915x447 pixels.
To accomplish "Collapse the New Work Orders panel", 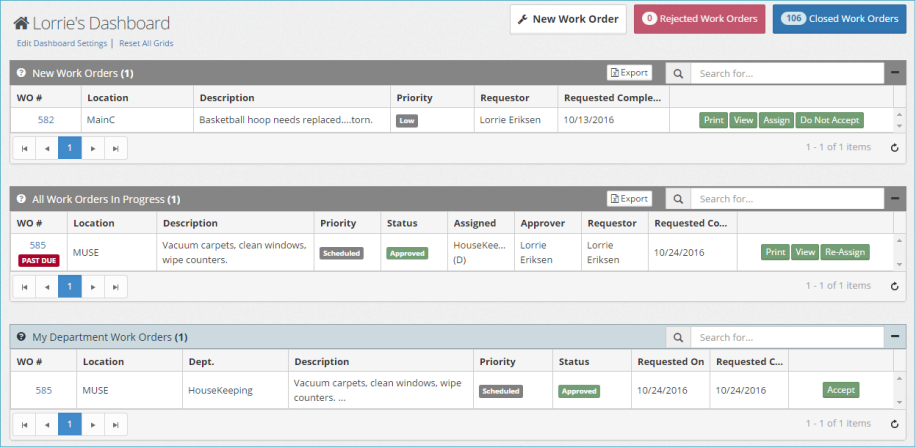I will [x=895, y=73].
